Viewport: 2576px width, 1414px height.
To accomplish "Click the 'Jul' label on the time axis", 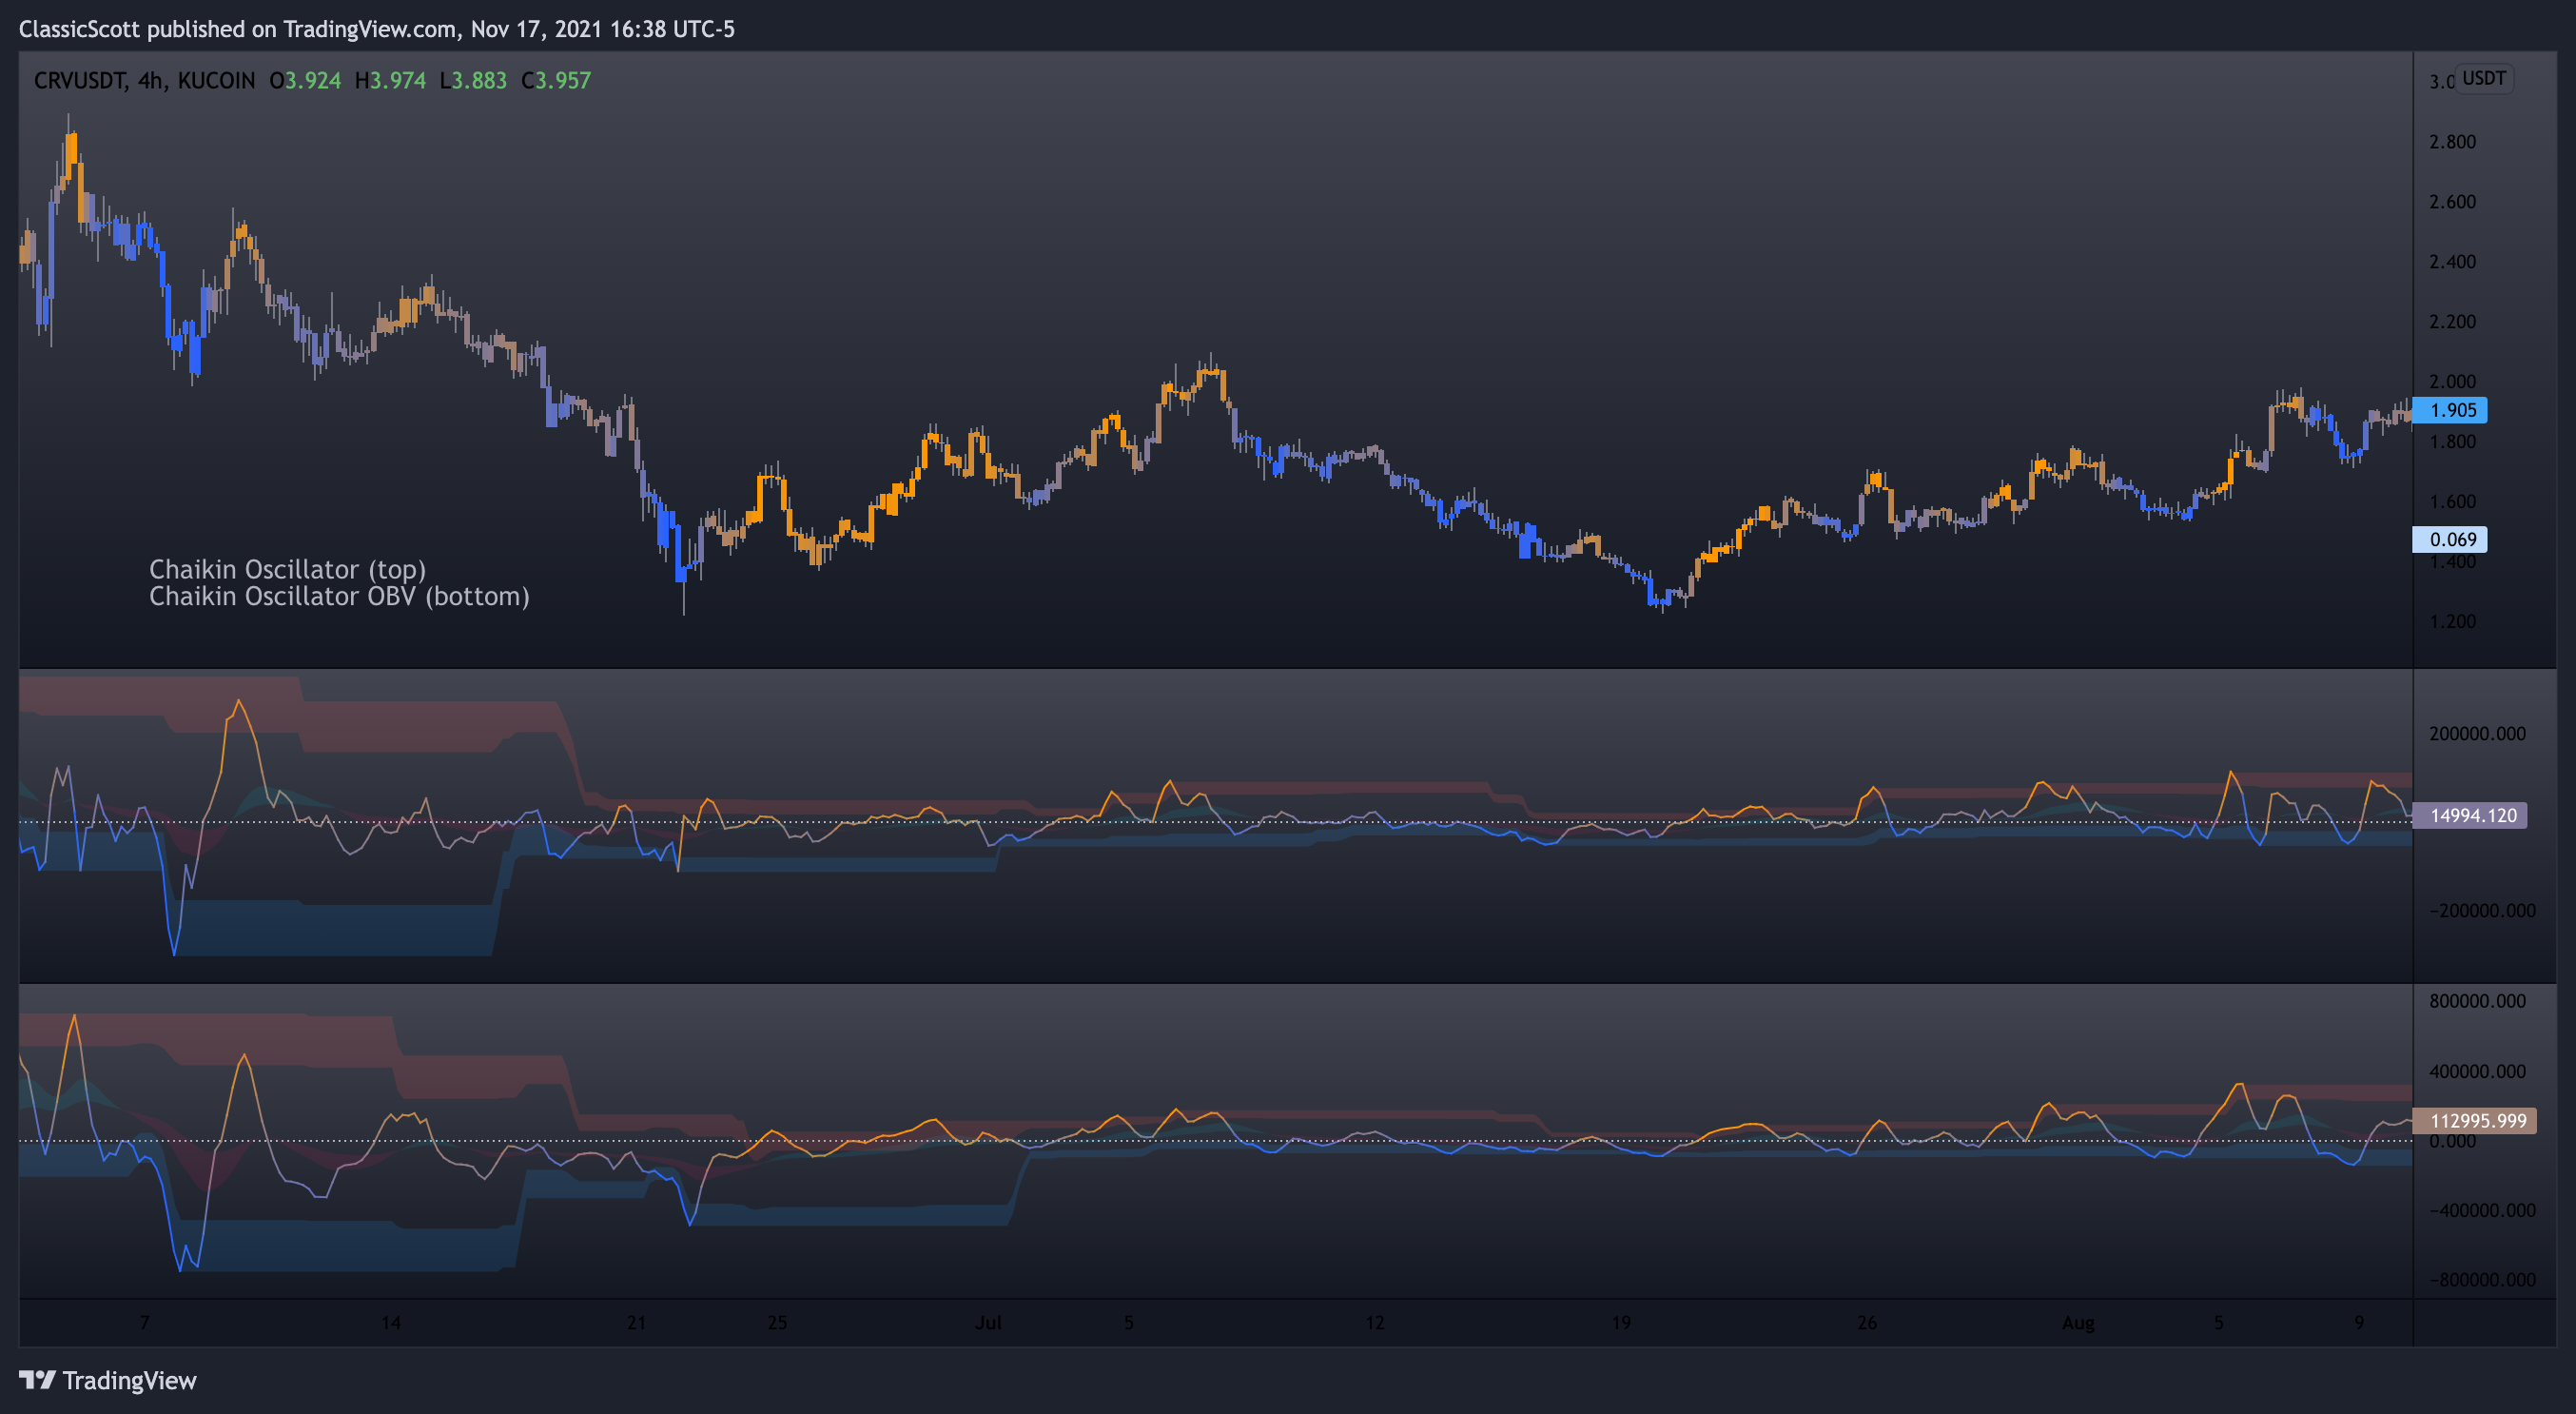I will click(x=988, y=1322).
